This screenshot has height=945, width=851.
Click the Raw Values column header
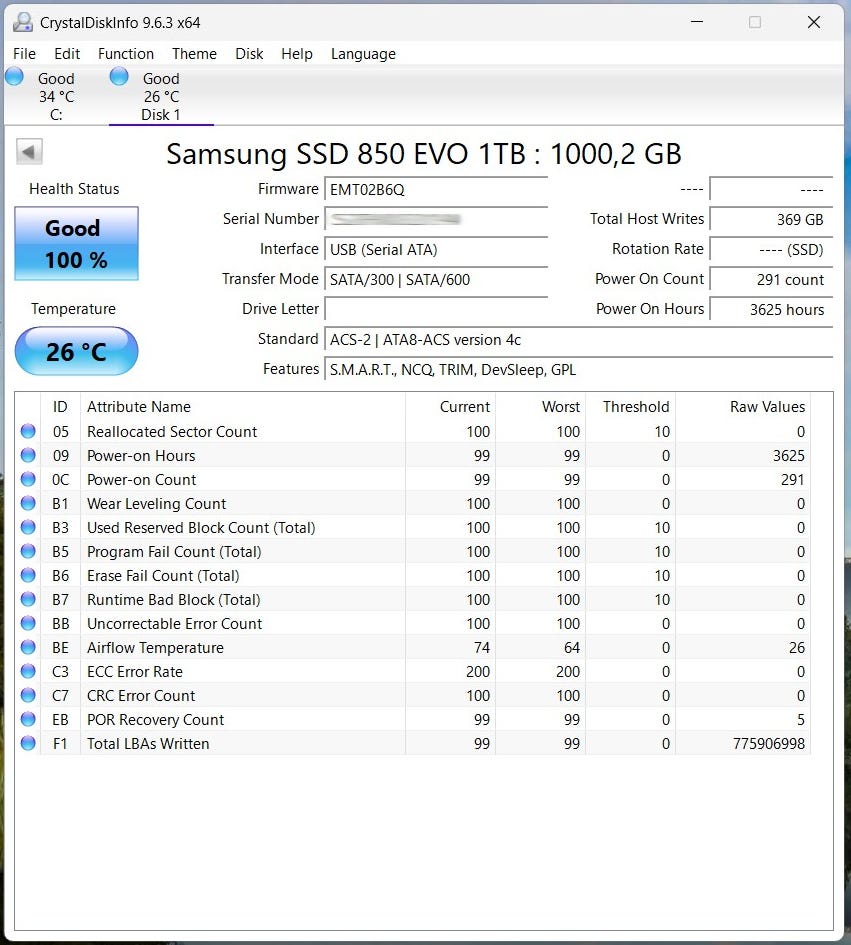coord(743,407)
